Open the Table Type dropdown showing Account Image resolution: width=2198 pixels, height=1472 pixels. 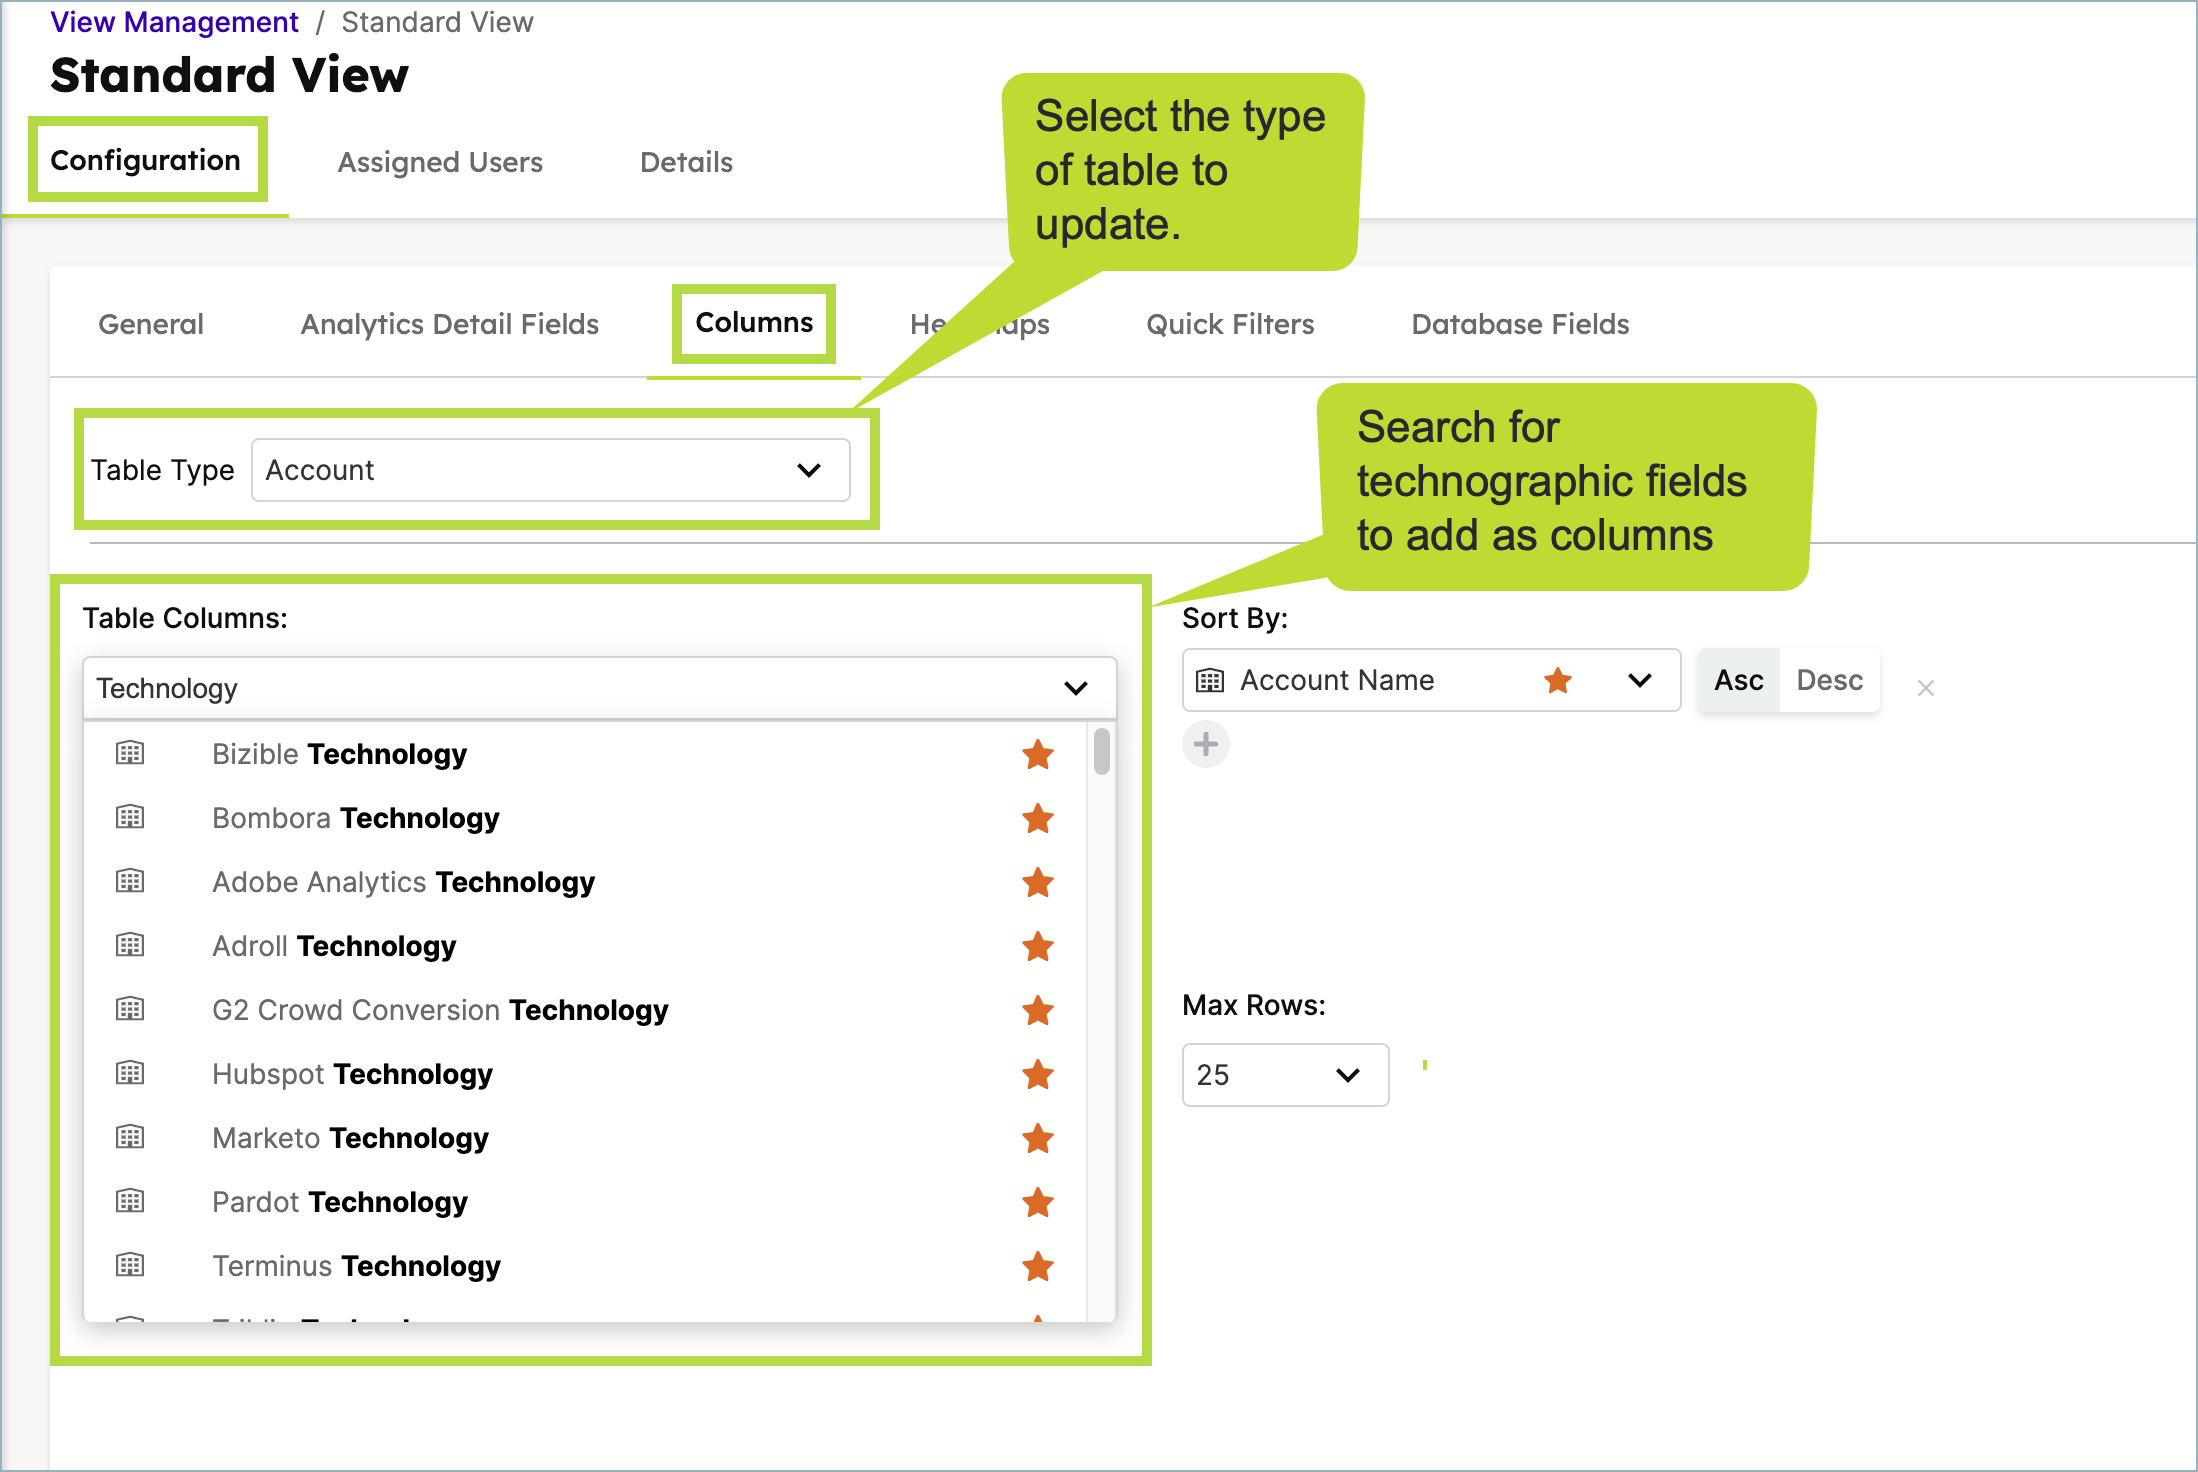point(808,470)
